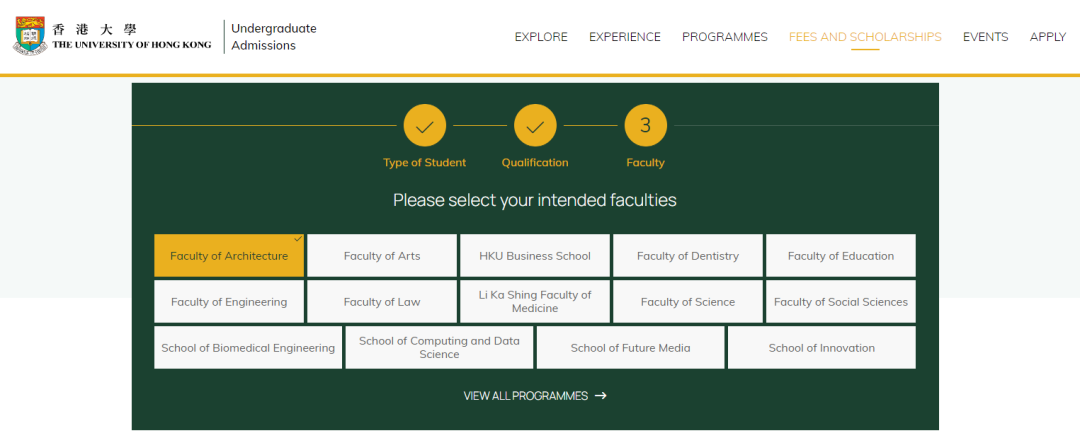Select School of Computing and Data Science
1080x438 pixels.
coord(439,348)
